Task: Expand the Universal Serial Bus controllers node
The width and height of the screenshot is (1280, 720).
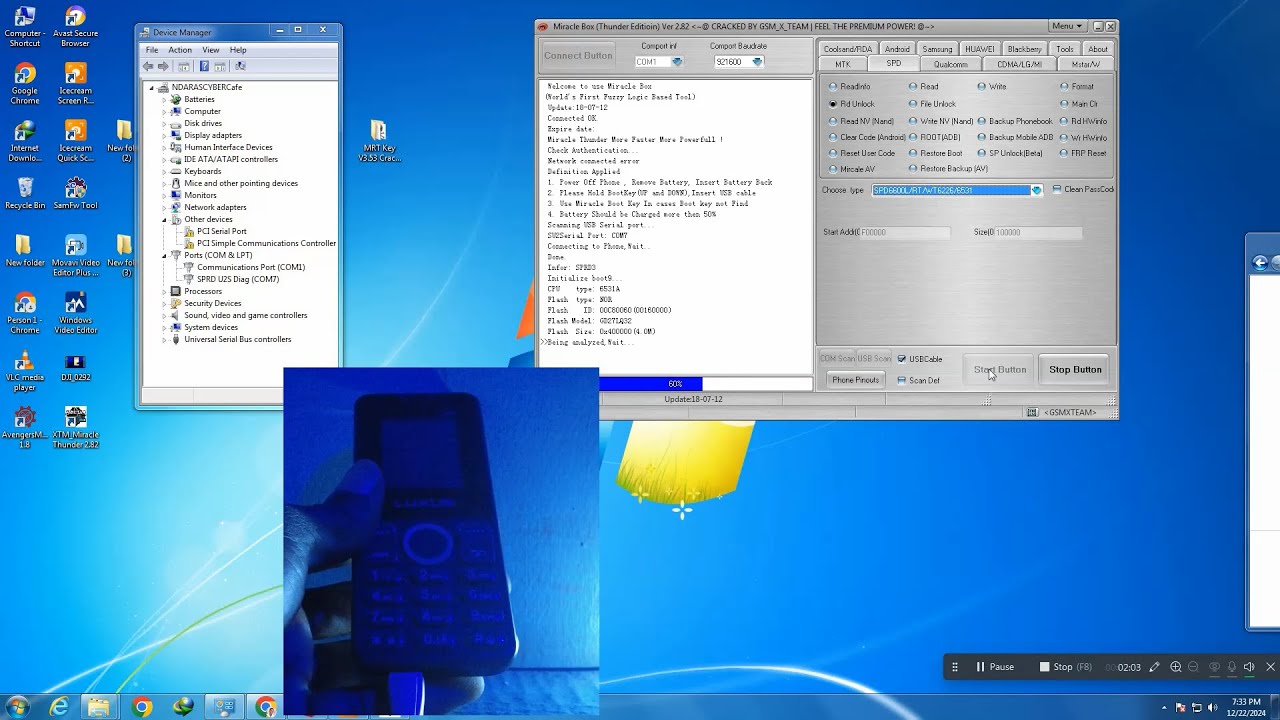Action: (x=164, y=339)
